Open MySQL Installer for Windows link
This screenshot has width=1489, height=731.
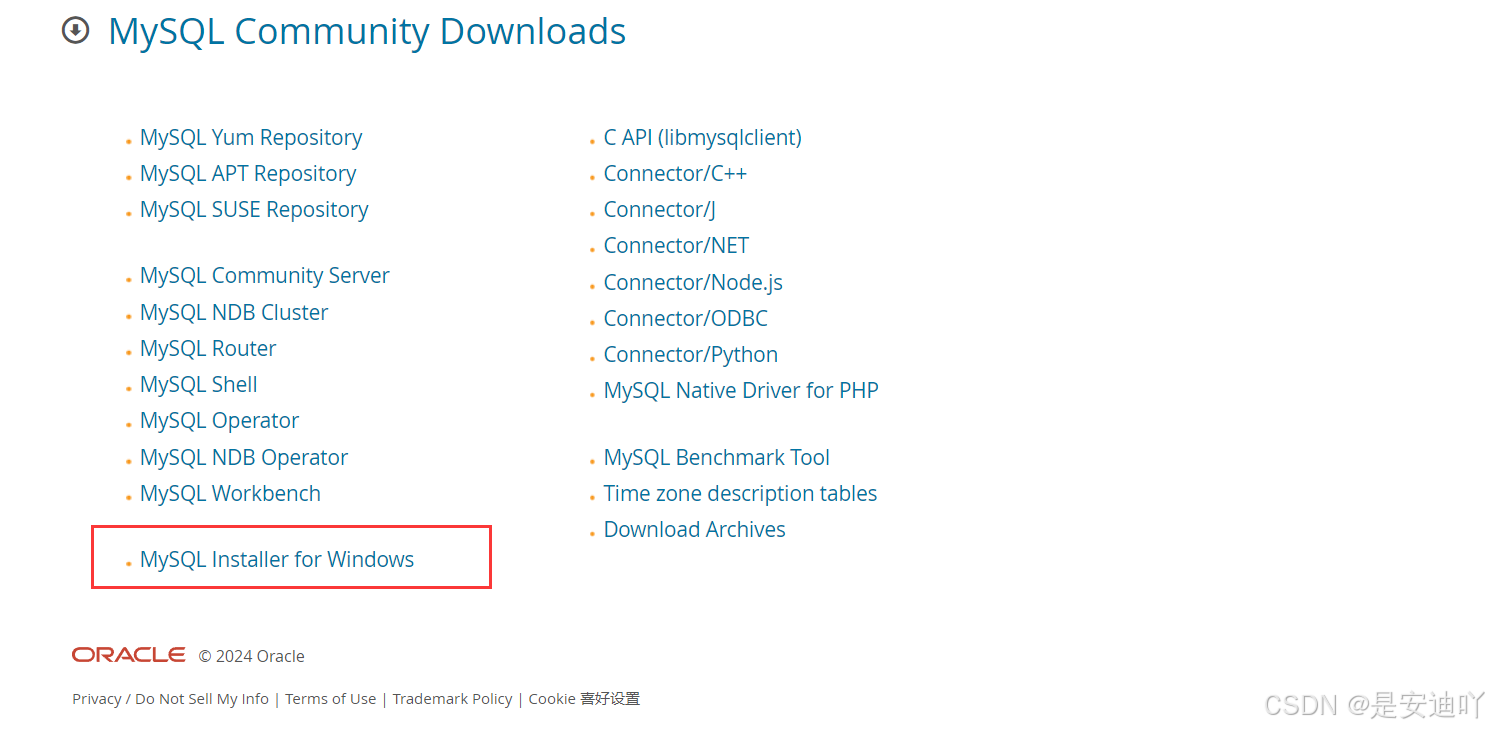(x=277, y=560)
